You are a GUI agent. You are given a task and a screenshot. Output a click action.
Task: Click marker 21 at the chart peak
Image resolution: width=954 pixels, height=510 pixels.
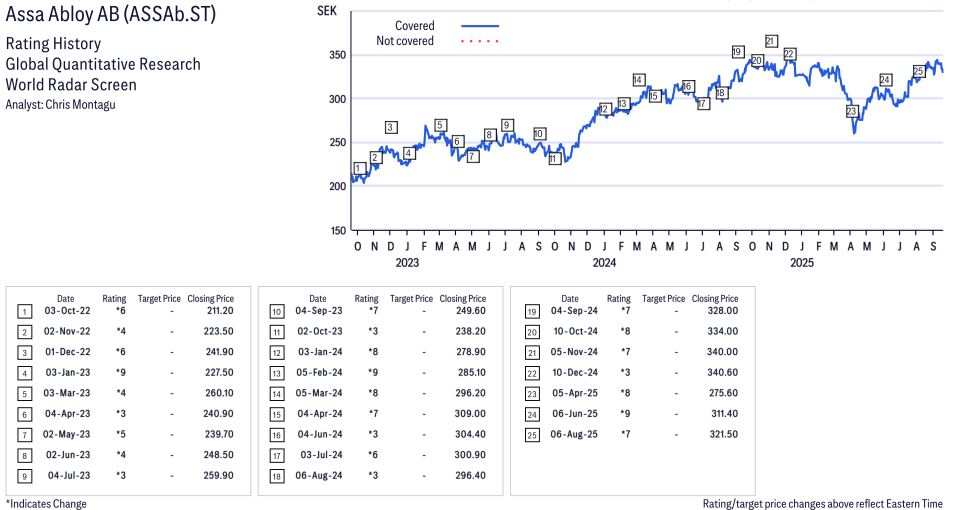771,41
